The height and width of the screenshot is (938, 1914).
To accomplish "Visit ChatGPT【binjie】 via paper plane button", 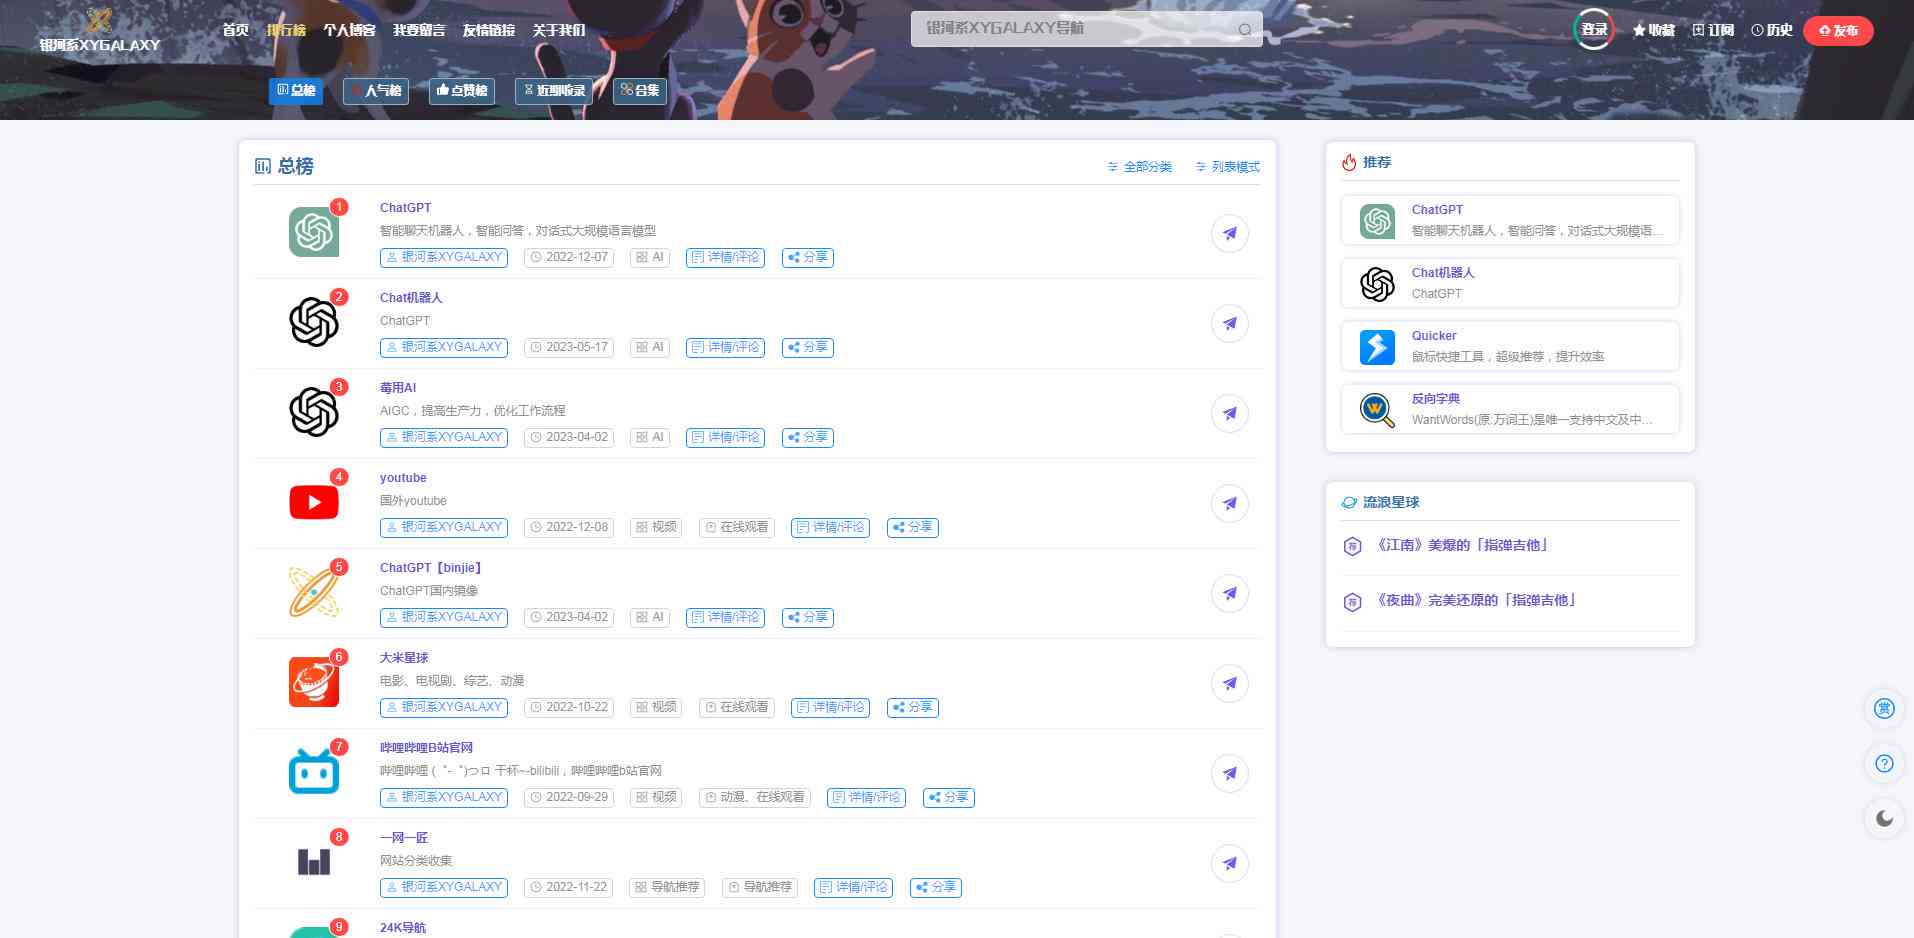I will point(1230,593).
